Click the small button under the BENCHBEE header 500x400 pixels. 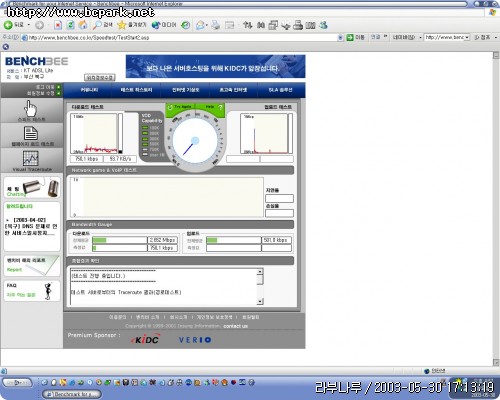100,78
